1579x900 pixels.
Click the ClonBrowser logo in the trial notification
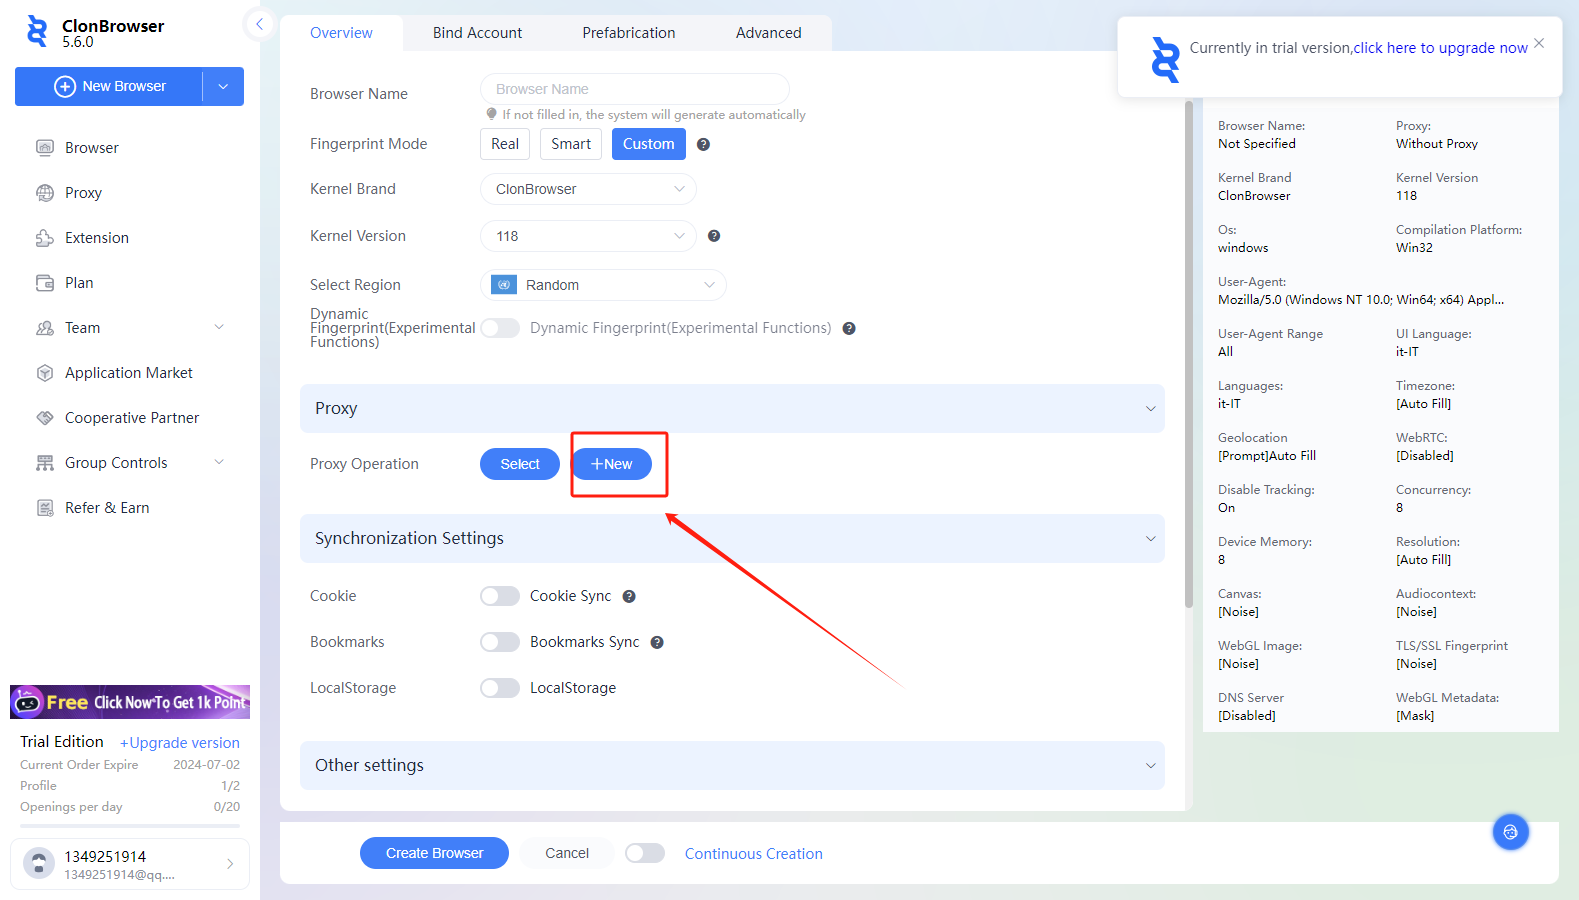tap(1165, 59)
